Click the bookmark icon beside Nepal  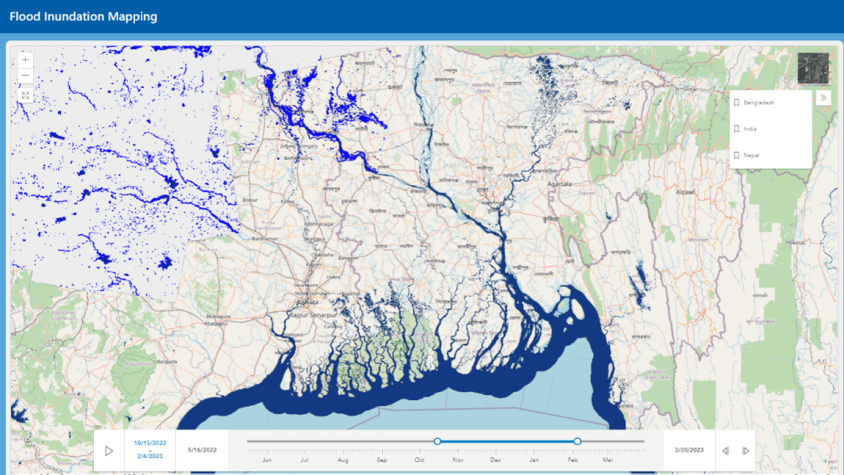click(737, 155)
